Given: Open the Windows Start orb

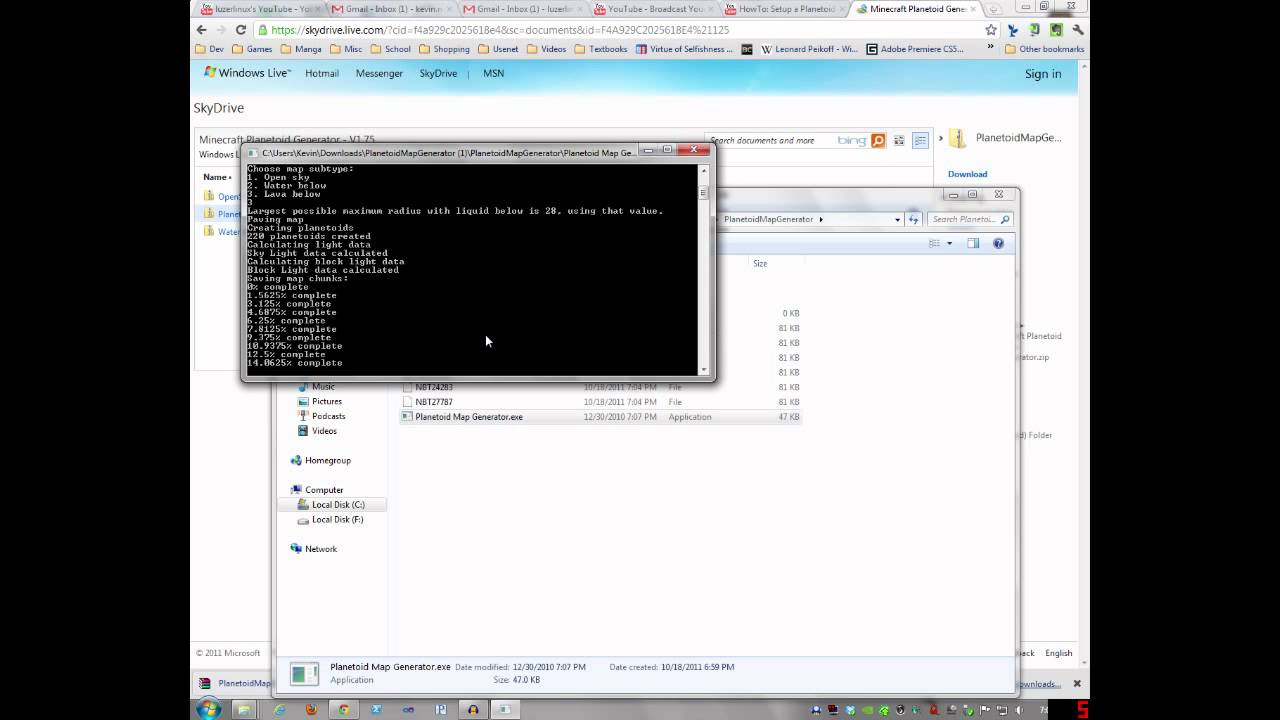Looking at the screenshot, I should [x=209, y=709].
